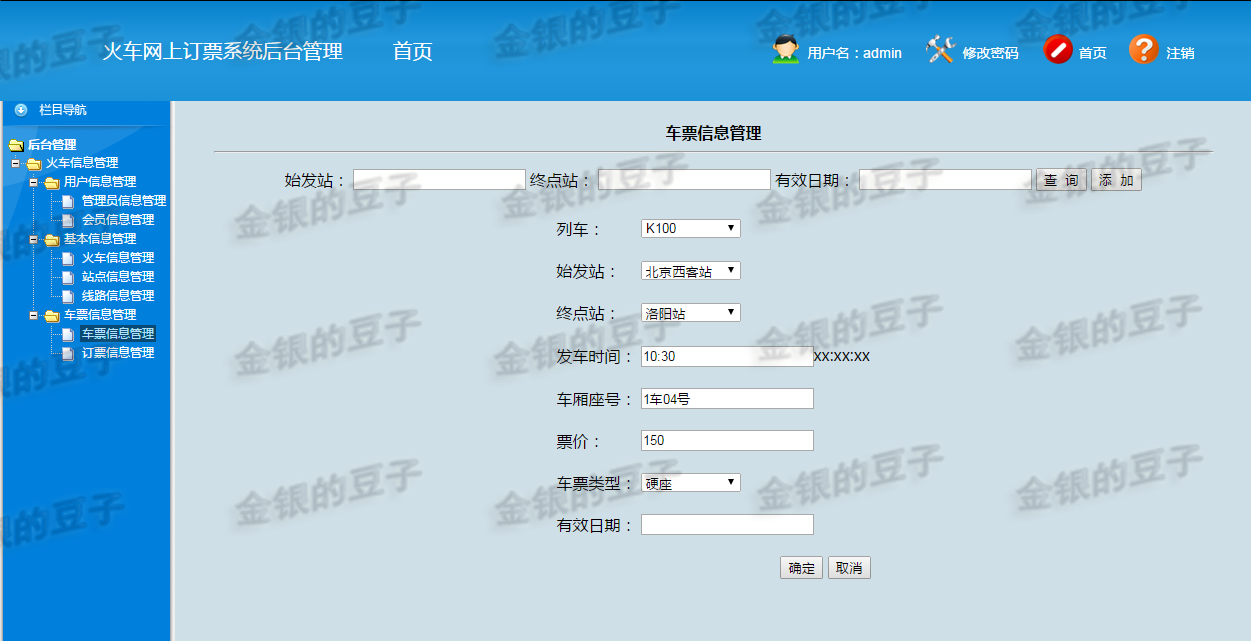Click the folder icon beside 基本信息管理
Viewport: 1251px width, 641px height.
51,238
